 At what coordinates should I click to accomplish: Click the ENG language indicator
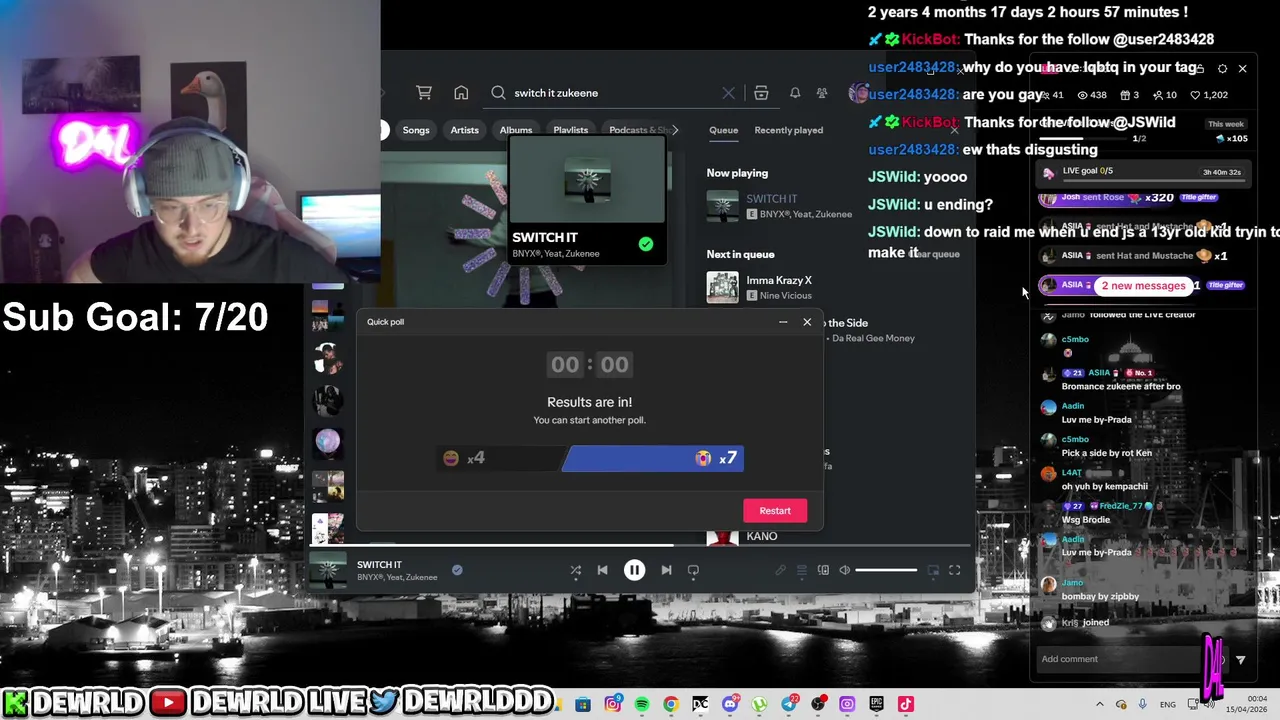point(1168,704)
